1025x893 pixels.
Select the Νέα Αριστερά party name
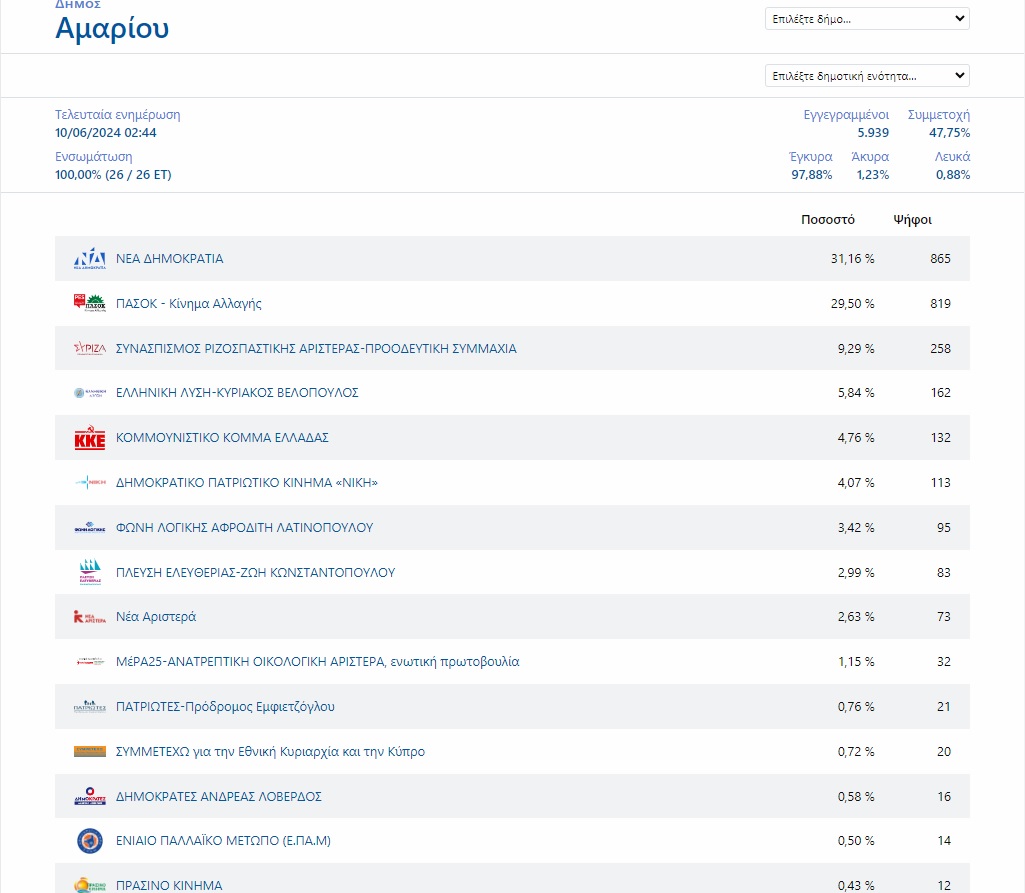point(156,617)
